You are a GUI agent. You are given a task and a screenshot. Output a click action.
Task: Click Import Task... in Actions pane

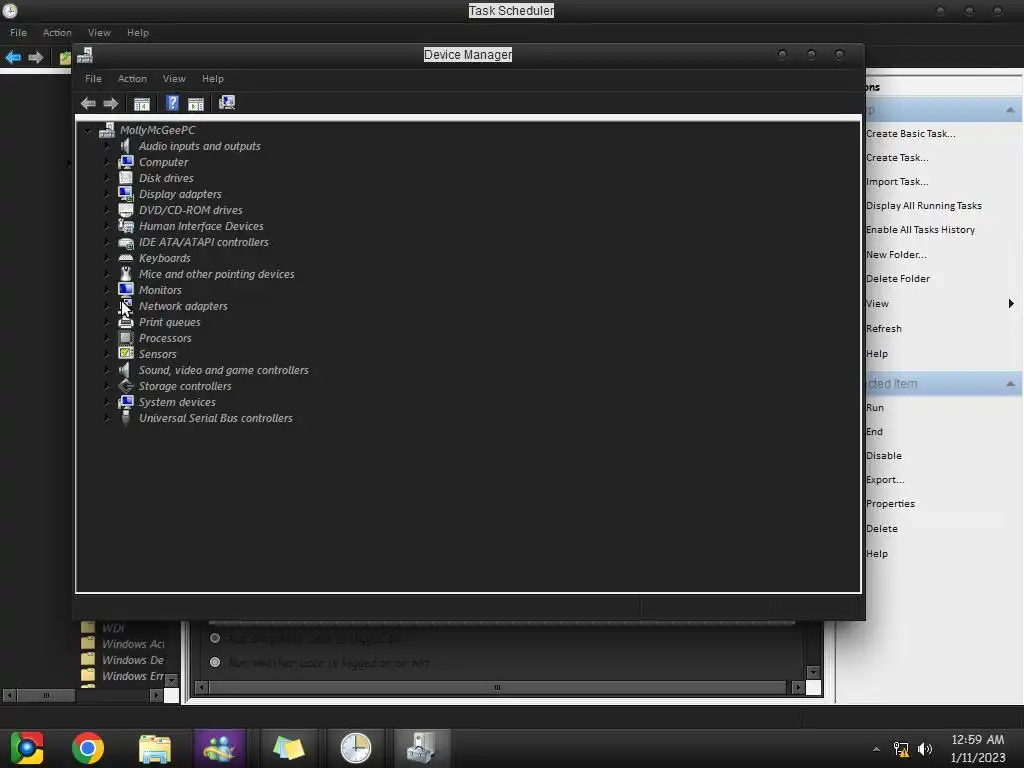[x=897, y=182]
